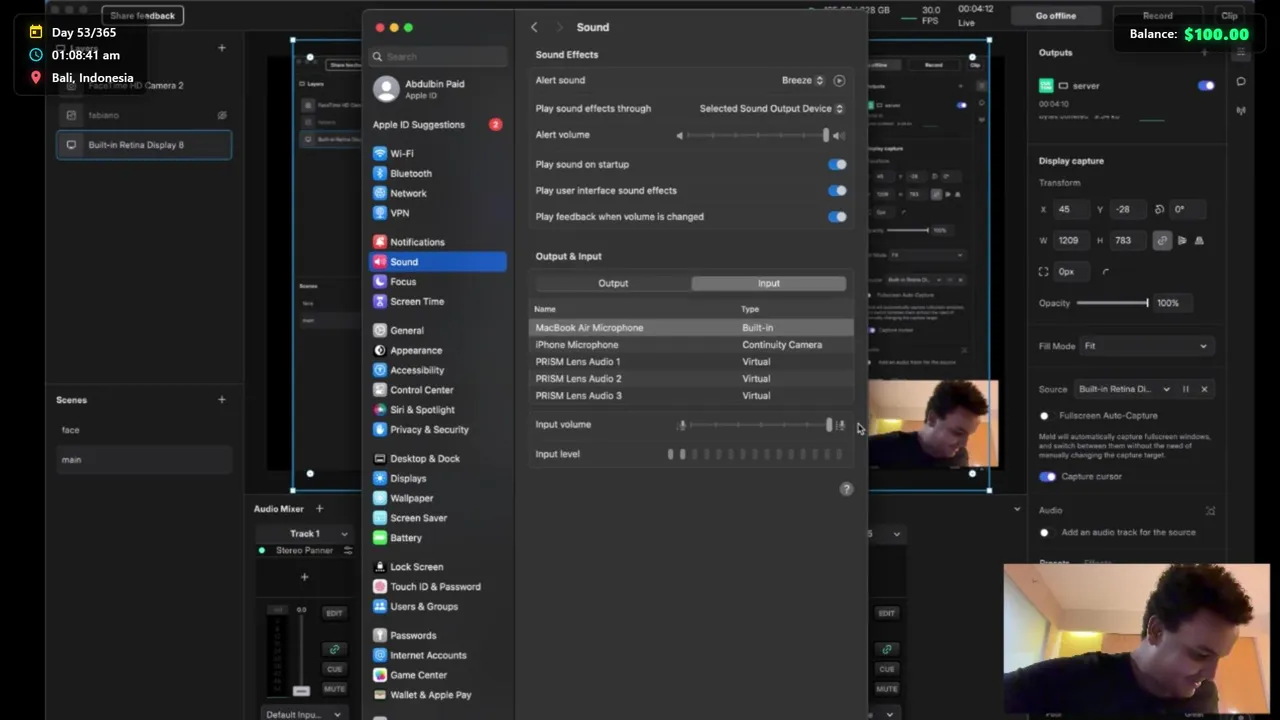
Task: Click the X position field
Action: click(x=1072, y=210)
